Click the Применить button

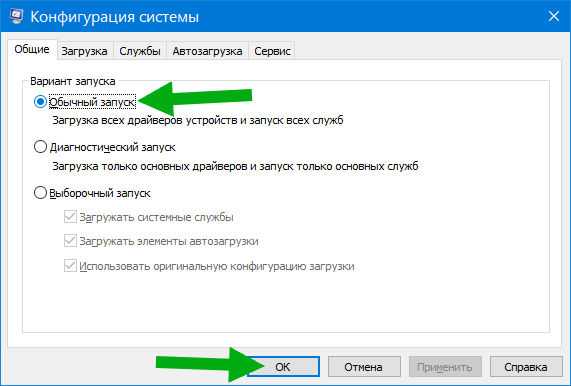click(445, 367)
